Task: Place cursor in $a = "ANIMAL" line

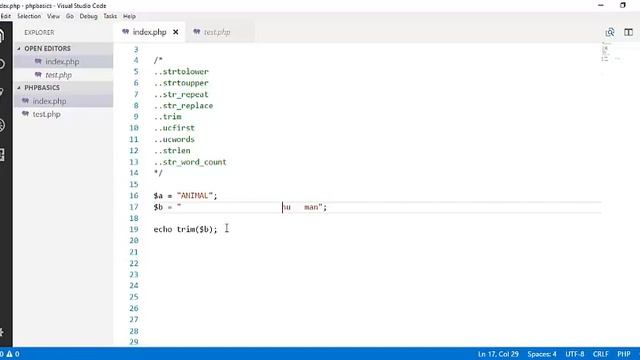Action: (185, 196)
